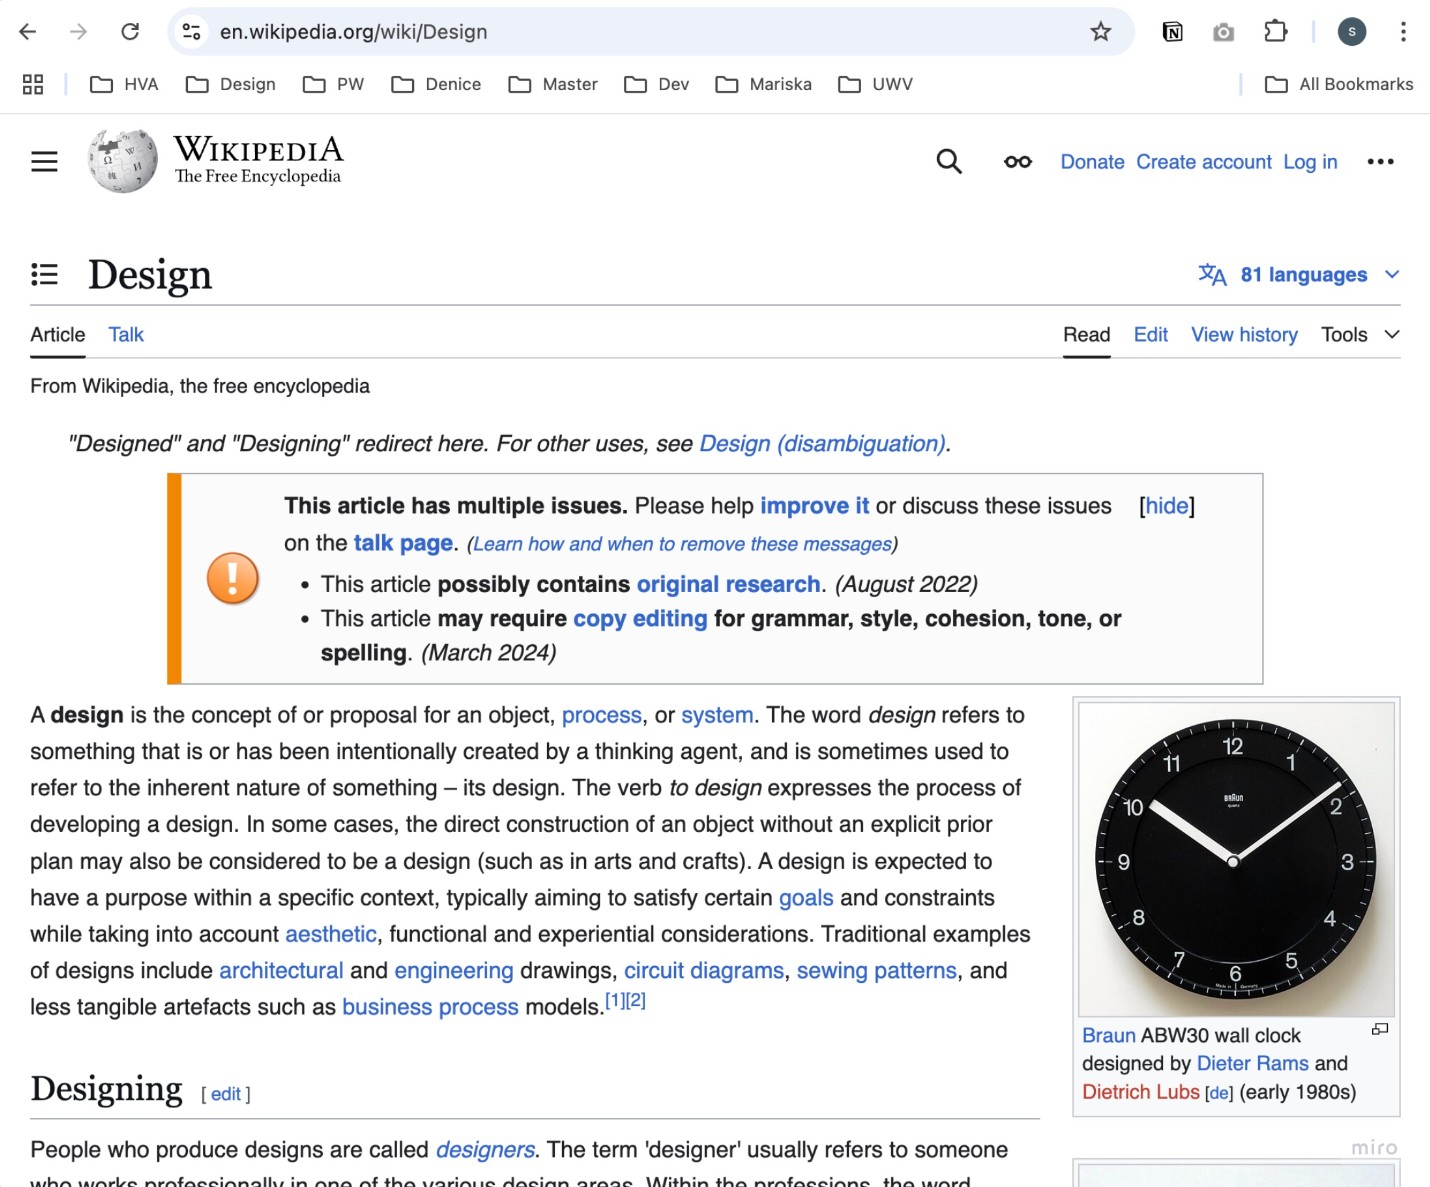1430x1187 pixels.
Task: Click the translate languages icon
Action: [x=1212, y=274]
